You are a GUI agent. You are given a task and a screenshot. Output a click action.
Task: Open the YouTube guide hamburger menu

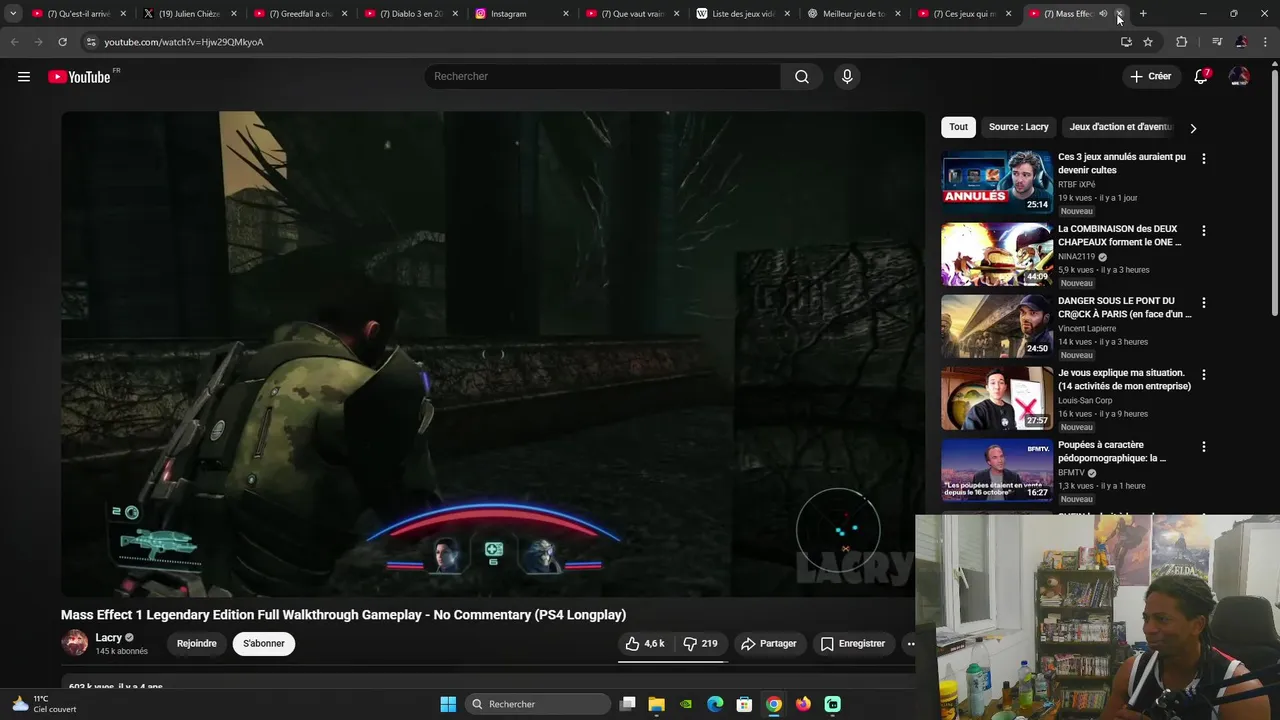point(24,77)
